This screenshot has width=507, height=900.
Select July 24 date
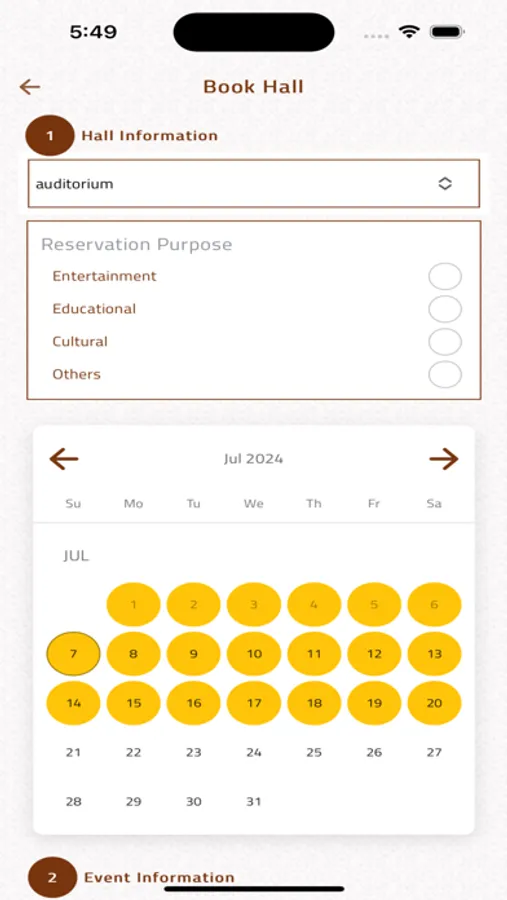(254, 752)
